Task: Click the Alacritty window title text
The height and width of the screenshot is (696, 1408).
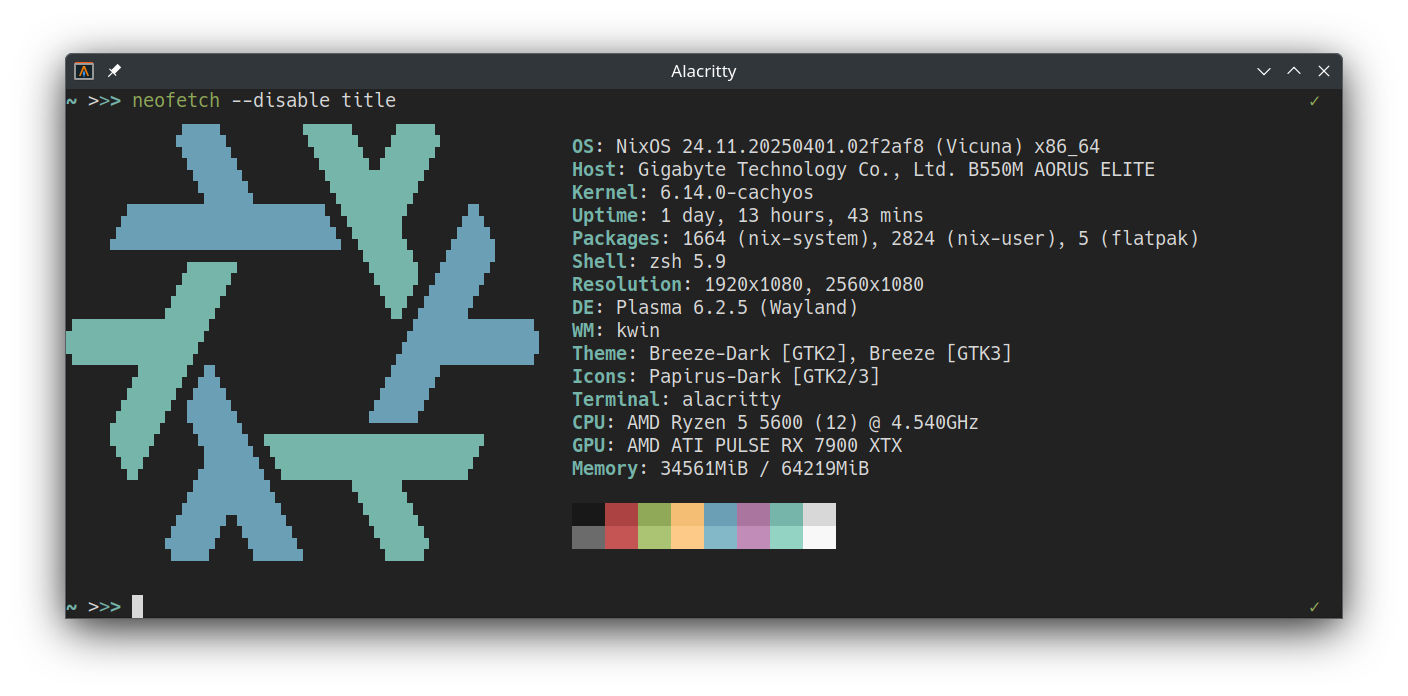Action: [704, 71]
